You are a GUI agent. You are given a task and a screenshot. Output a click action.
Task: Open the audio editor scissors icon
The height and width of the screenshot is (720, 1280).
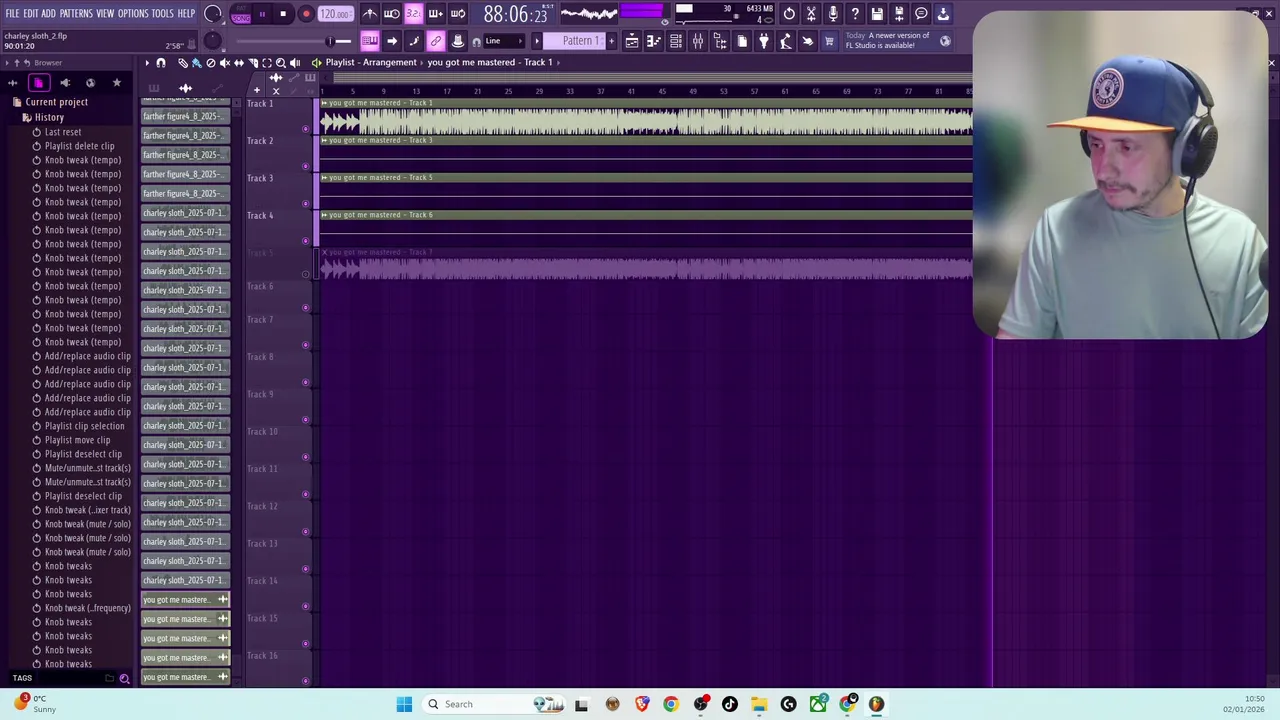click(x=811, y=14)
